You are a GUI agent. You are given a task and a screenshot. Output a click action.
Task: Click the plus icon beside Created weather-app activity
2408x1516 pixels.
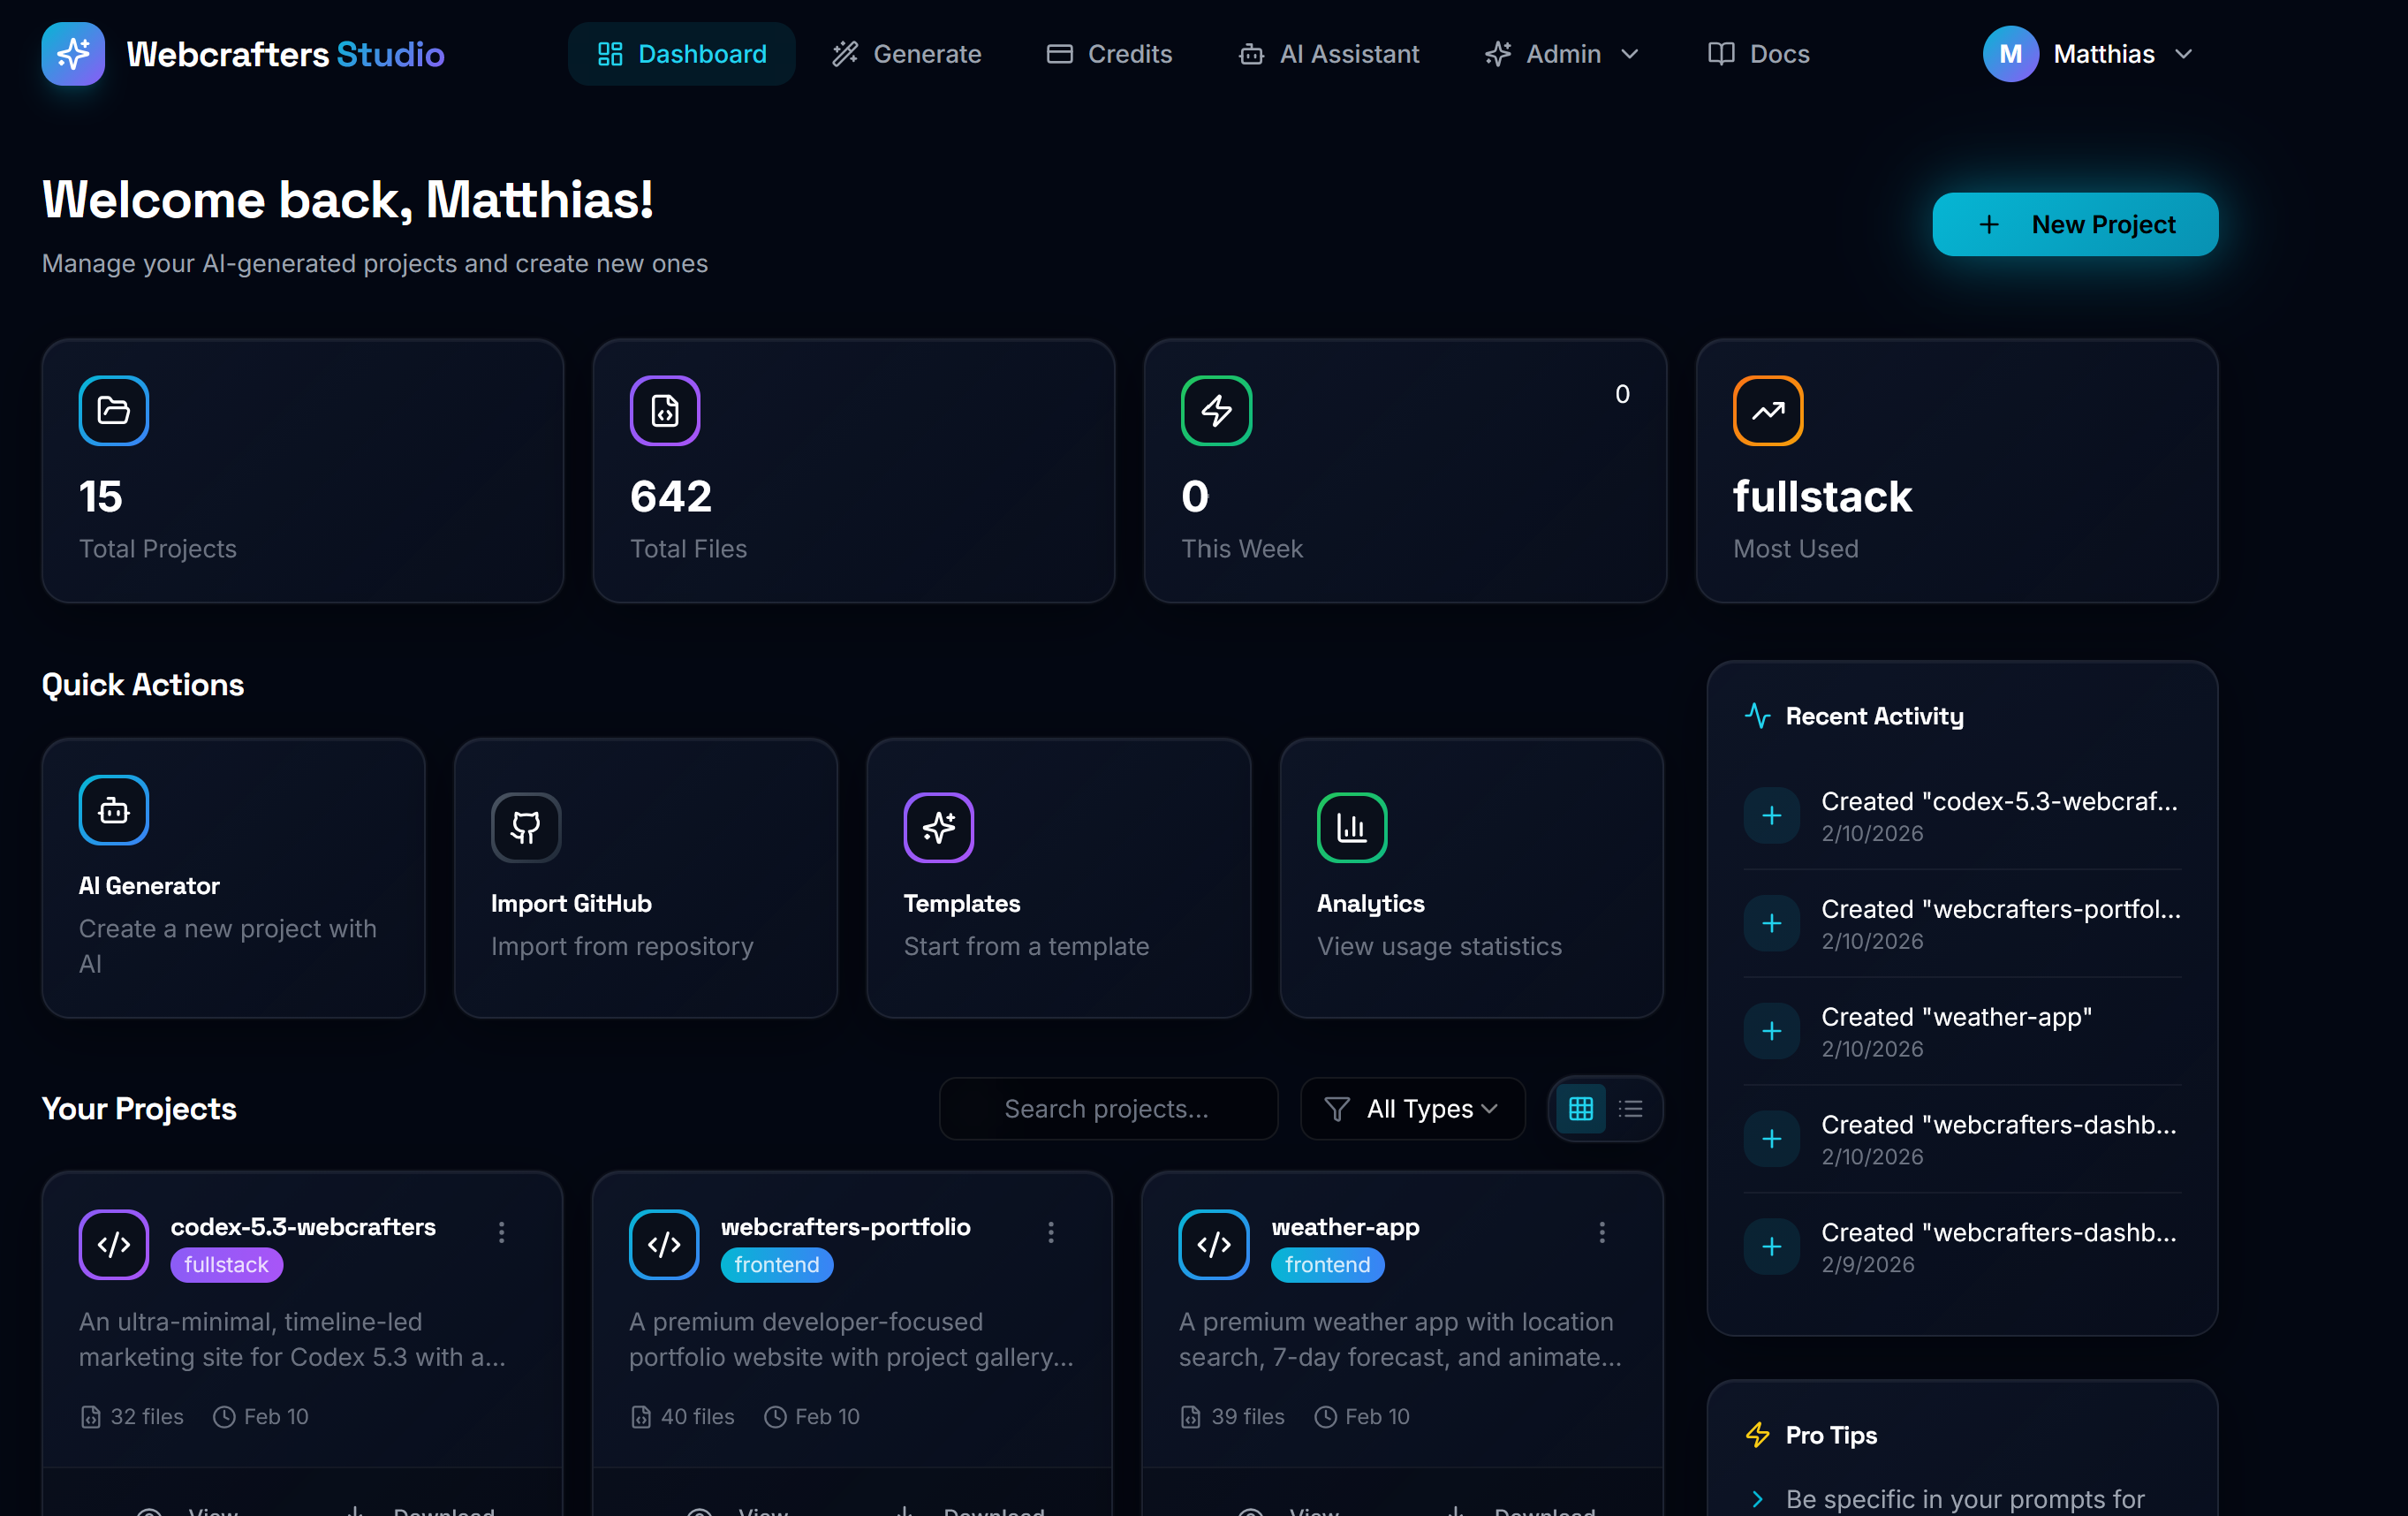tap(1770, 1031)
